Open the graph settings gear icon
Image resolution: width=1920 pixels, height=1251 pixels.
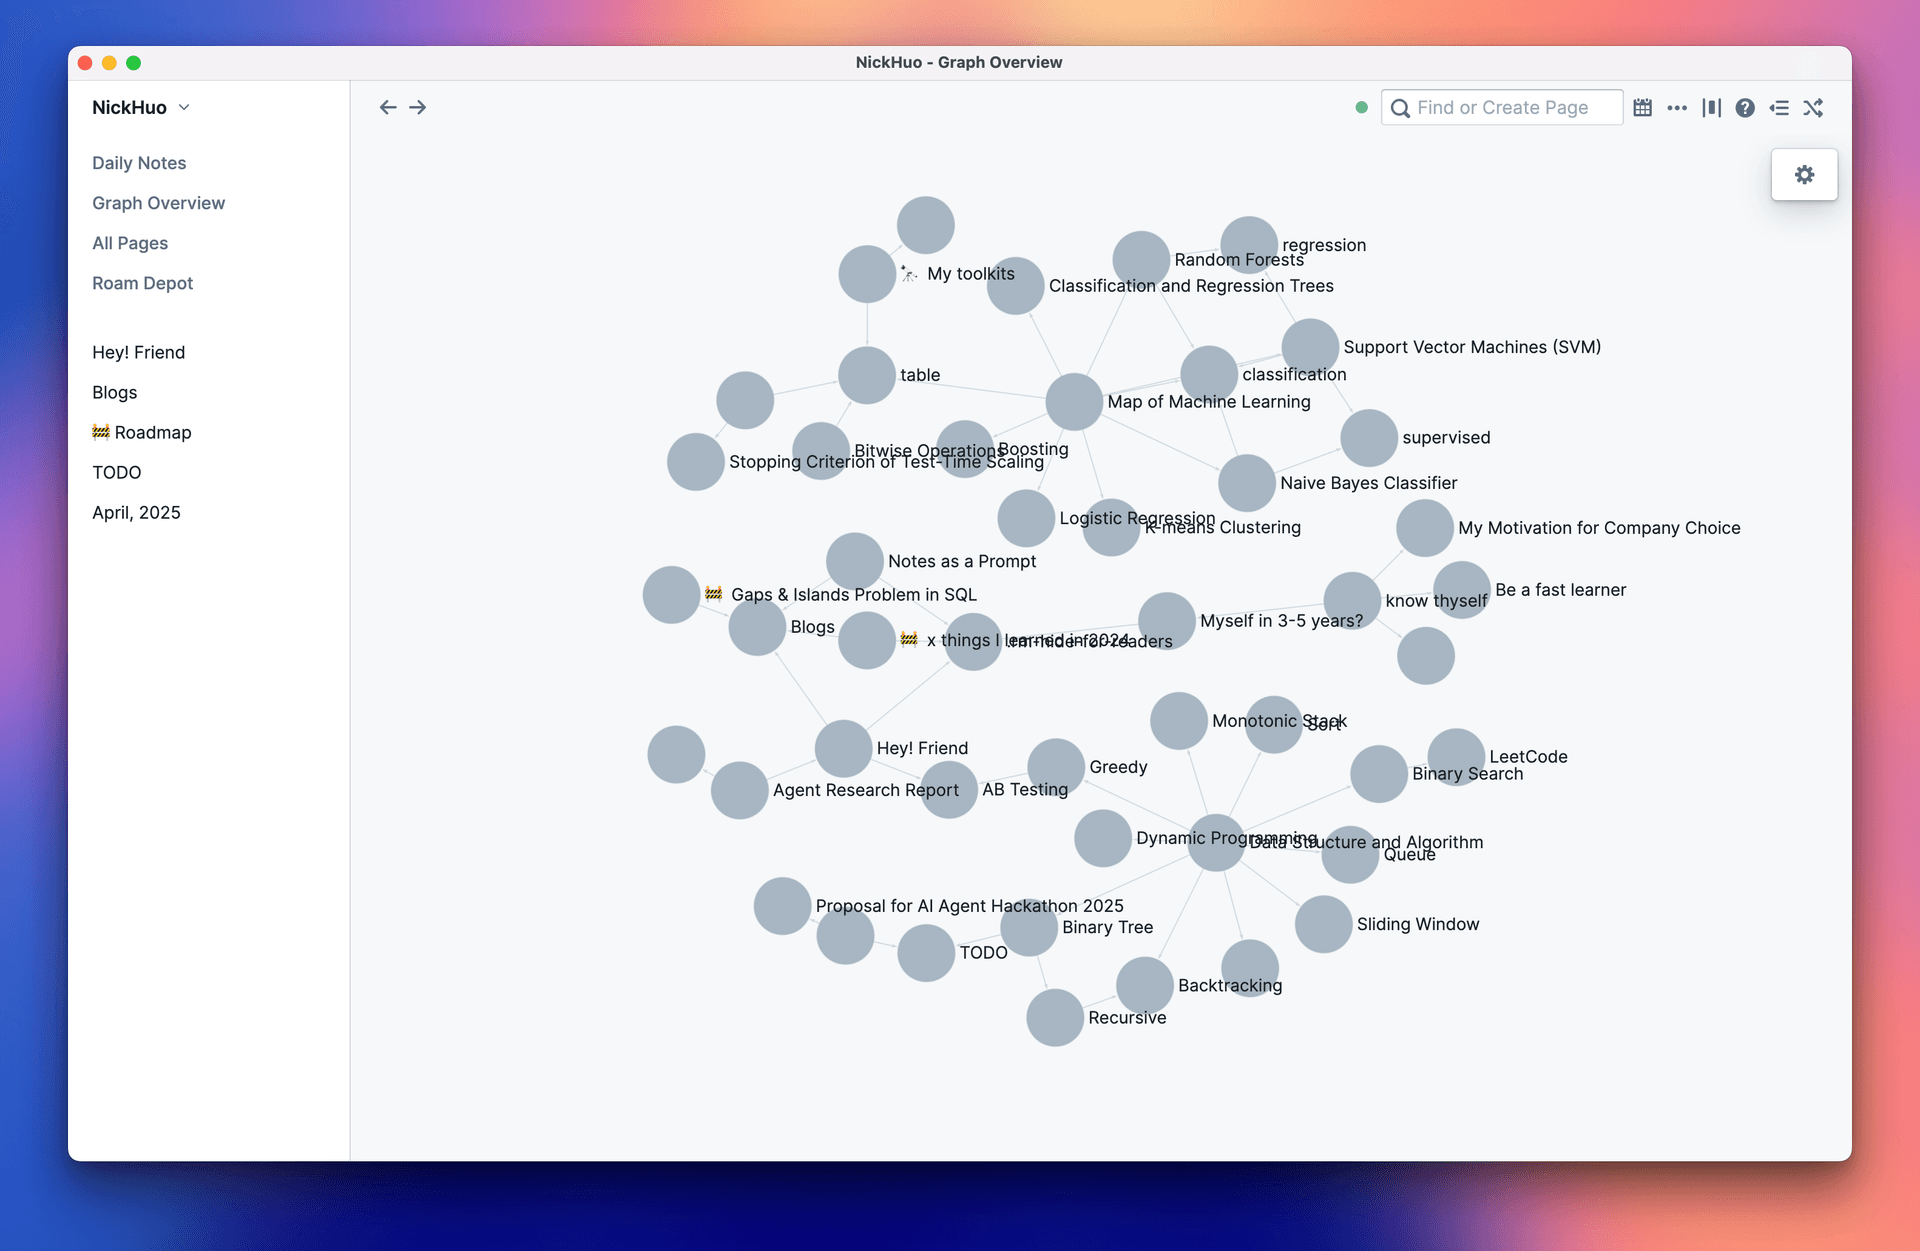(x=1804, y=174)
